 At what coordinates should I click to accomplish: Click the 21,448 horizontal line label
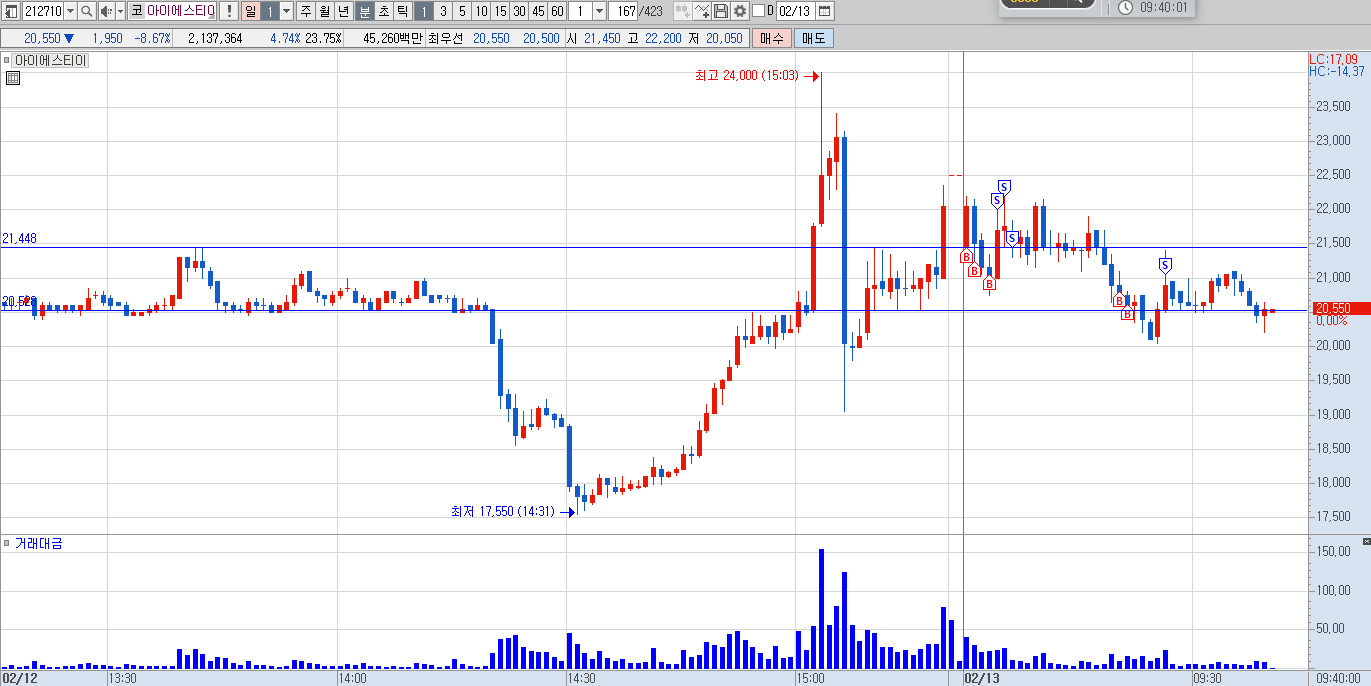[x=19, y=238]
